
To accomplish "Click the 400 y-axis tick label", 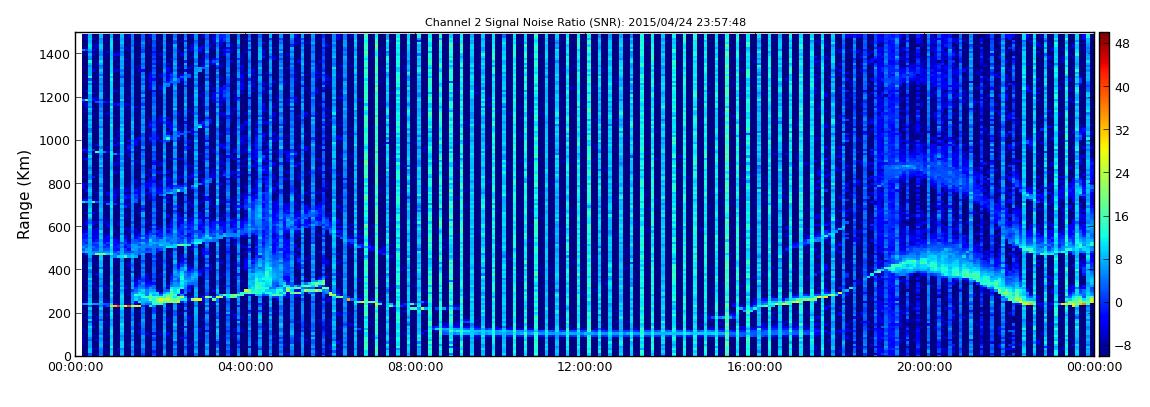I will coord(59,271).
